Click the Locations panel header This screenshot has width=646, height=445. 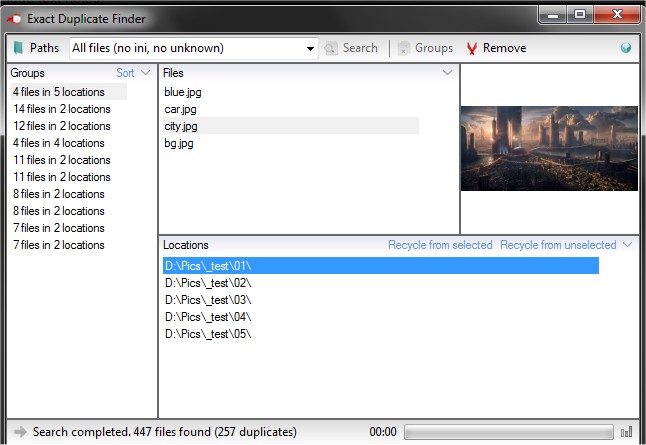pos(186,245)
